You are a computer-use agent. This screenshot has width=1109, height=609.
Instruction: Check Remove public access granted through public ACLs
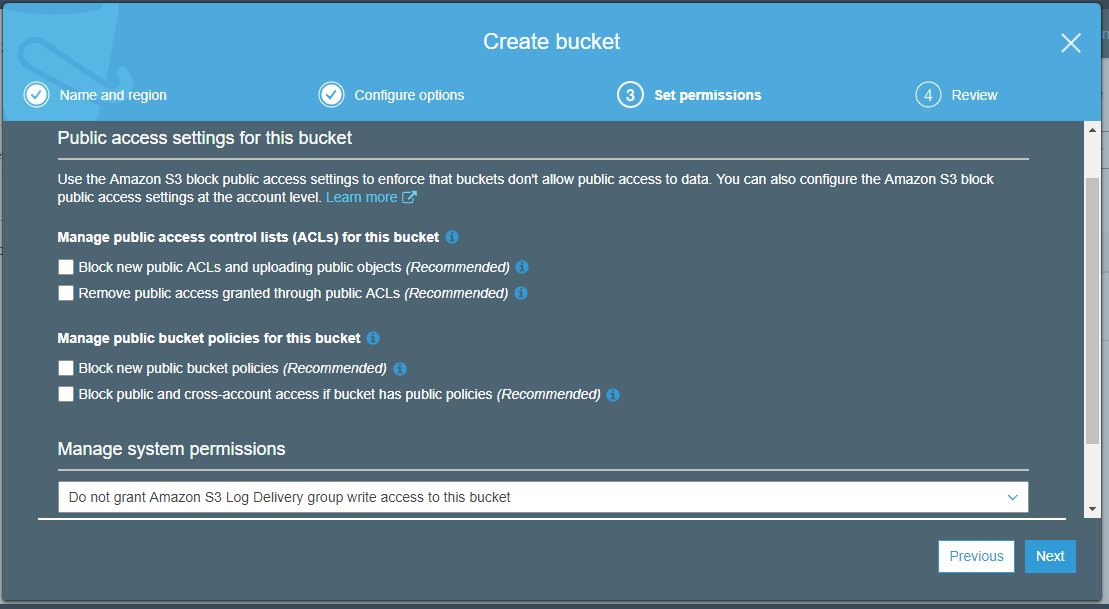[66, 293]
